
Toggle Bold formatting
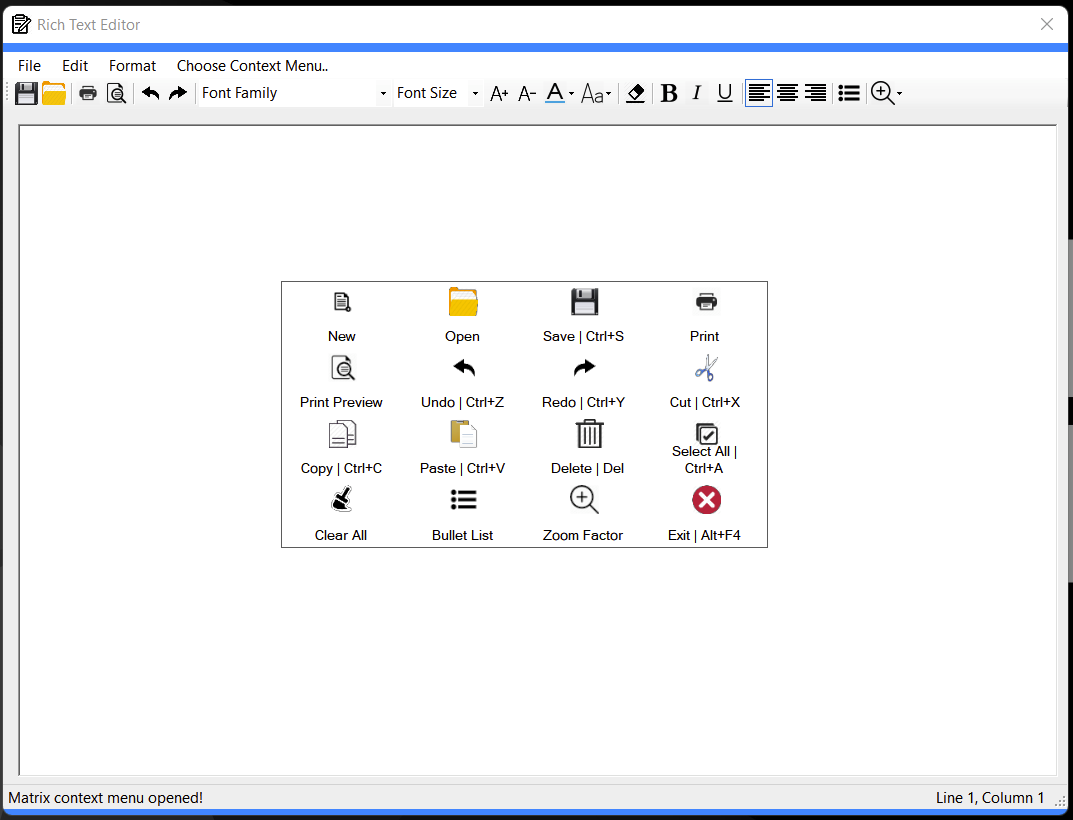pyautogui.click(x=669, y=93)
